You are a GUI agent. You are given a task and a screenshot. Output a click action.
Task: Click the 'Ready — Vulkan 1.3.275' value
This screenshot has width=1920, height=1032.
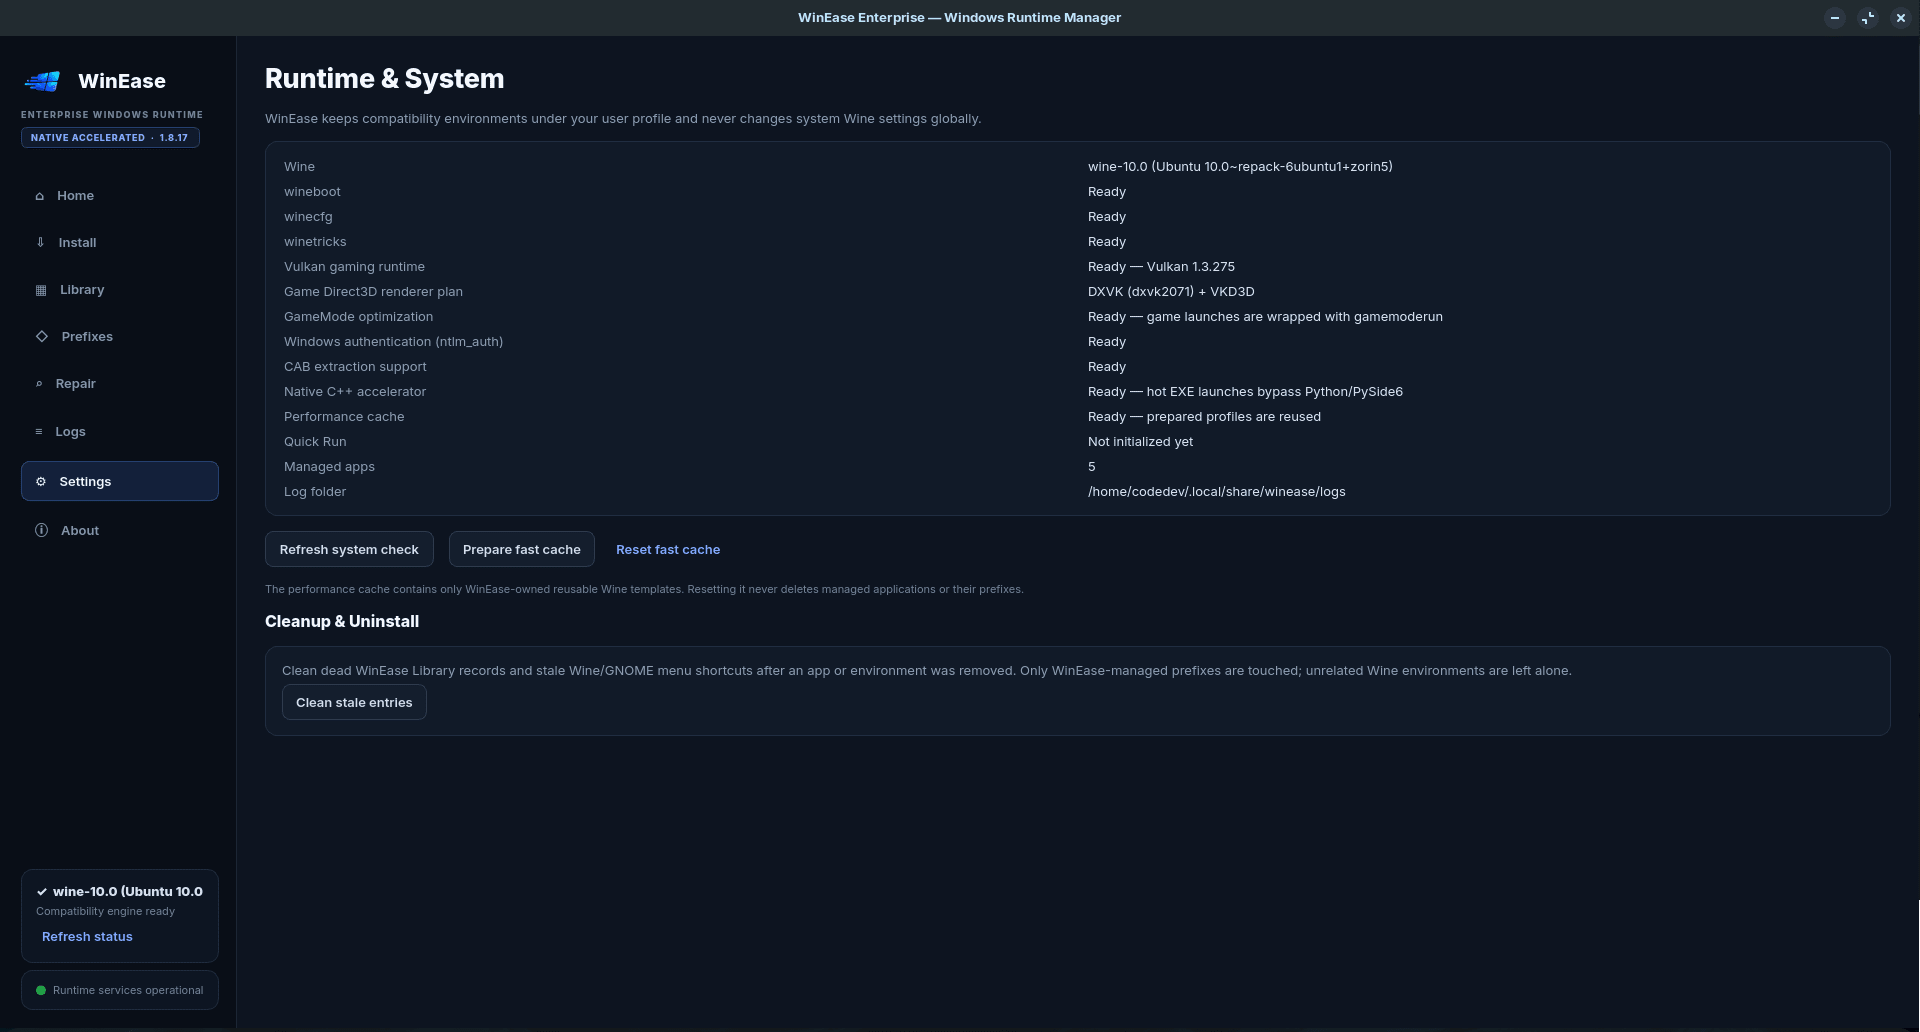1161,267
